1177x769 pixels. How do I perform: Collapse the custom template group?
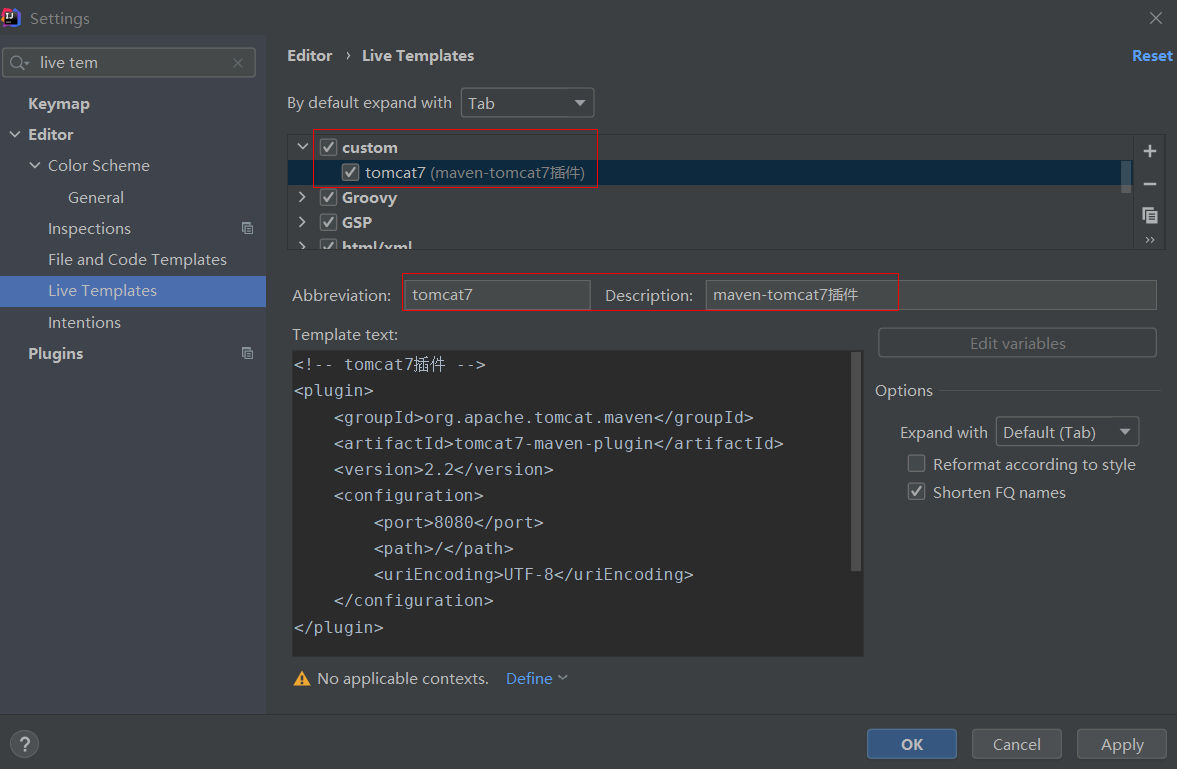pyautogui.click(x=303, y=147)
